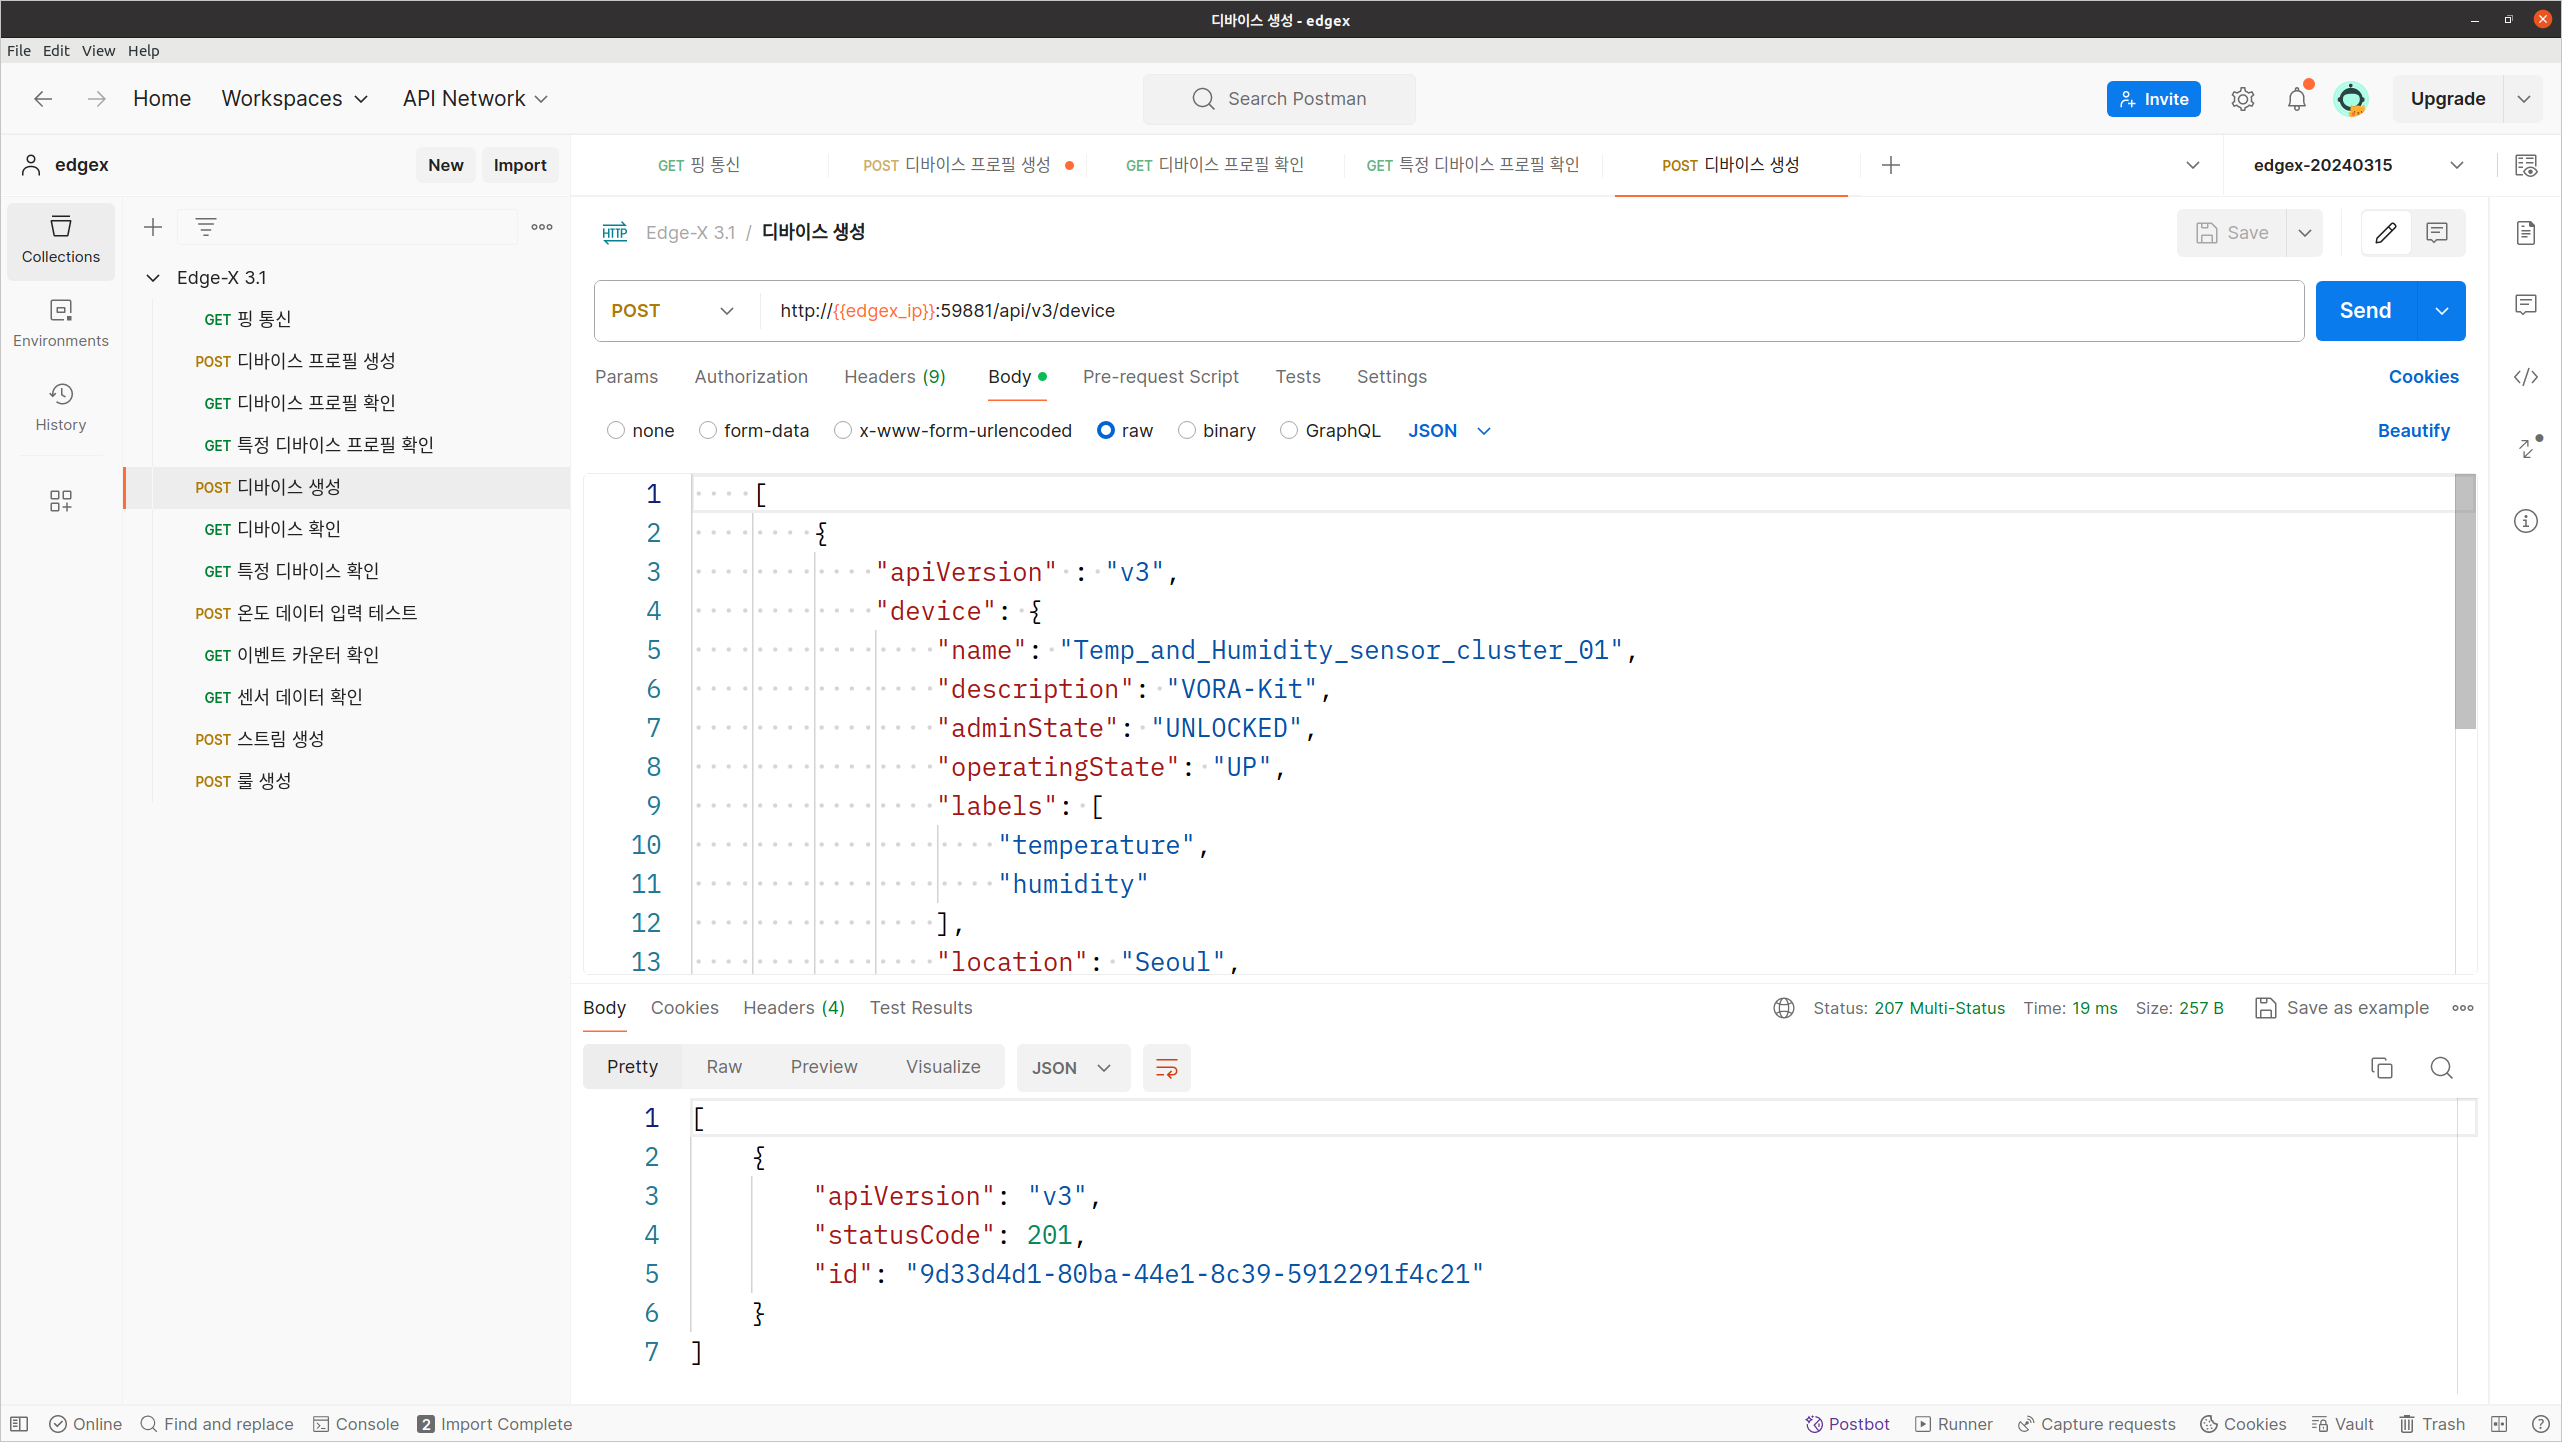Switch to the Authorization tab

[x=751, y=377]
